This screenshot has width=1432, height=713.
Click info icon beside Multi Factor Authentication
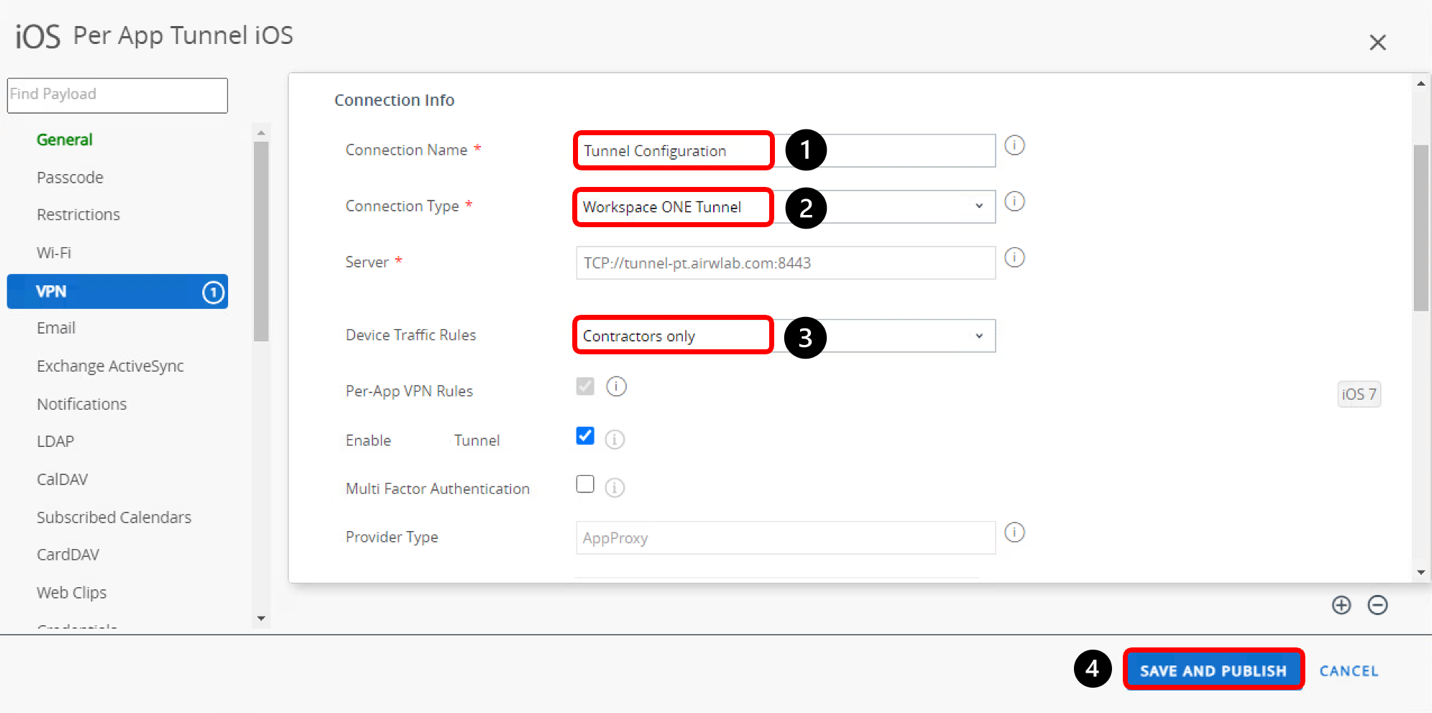[x=615, y=488]
